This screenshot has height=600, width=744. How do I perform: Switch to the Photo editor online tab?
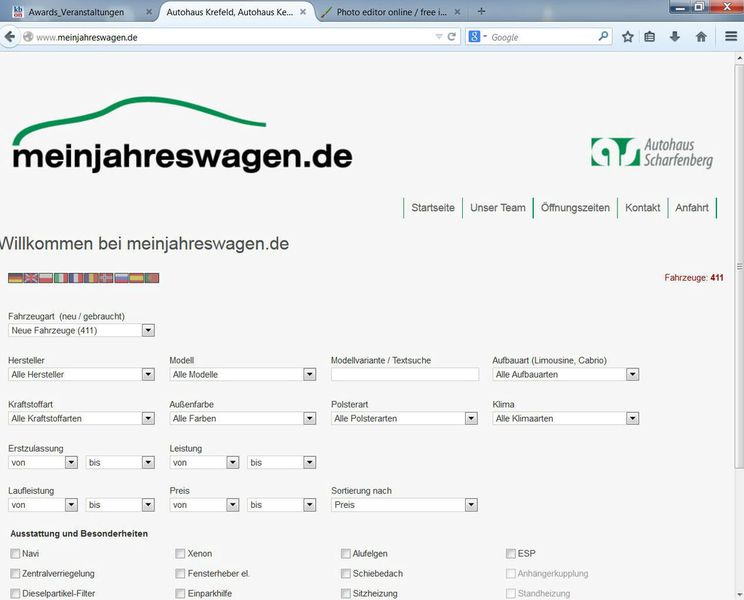[391, 12]
